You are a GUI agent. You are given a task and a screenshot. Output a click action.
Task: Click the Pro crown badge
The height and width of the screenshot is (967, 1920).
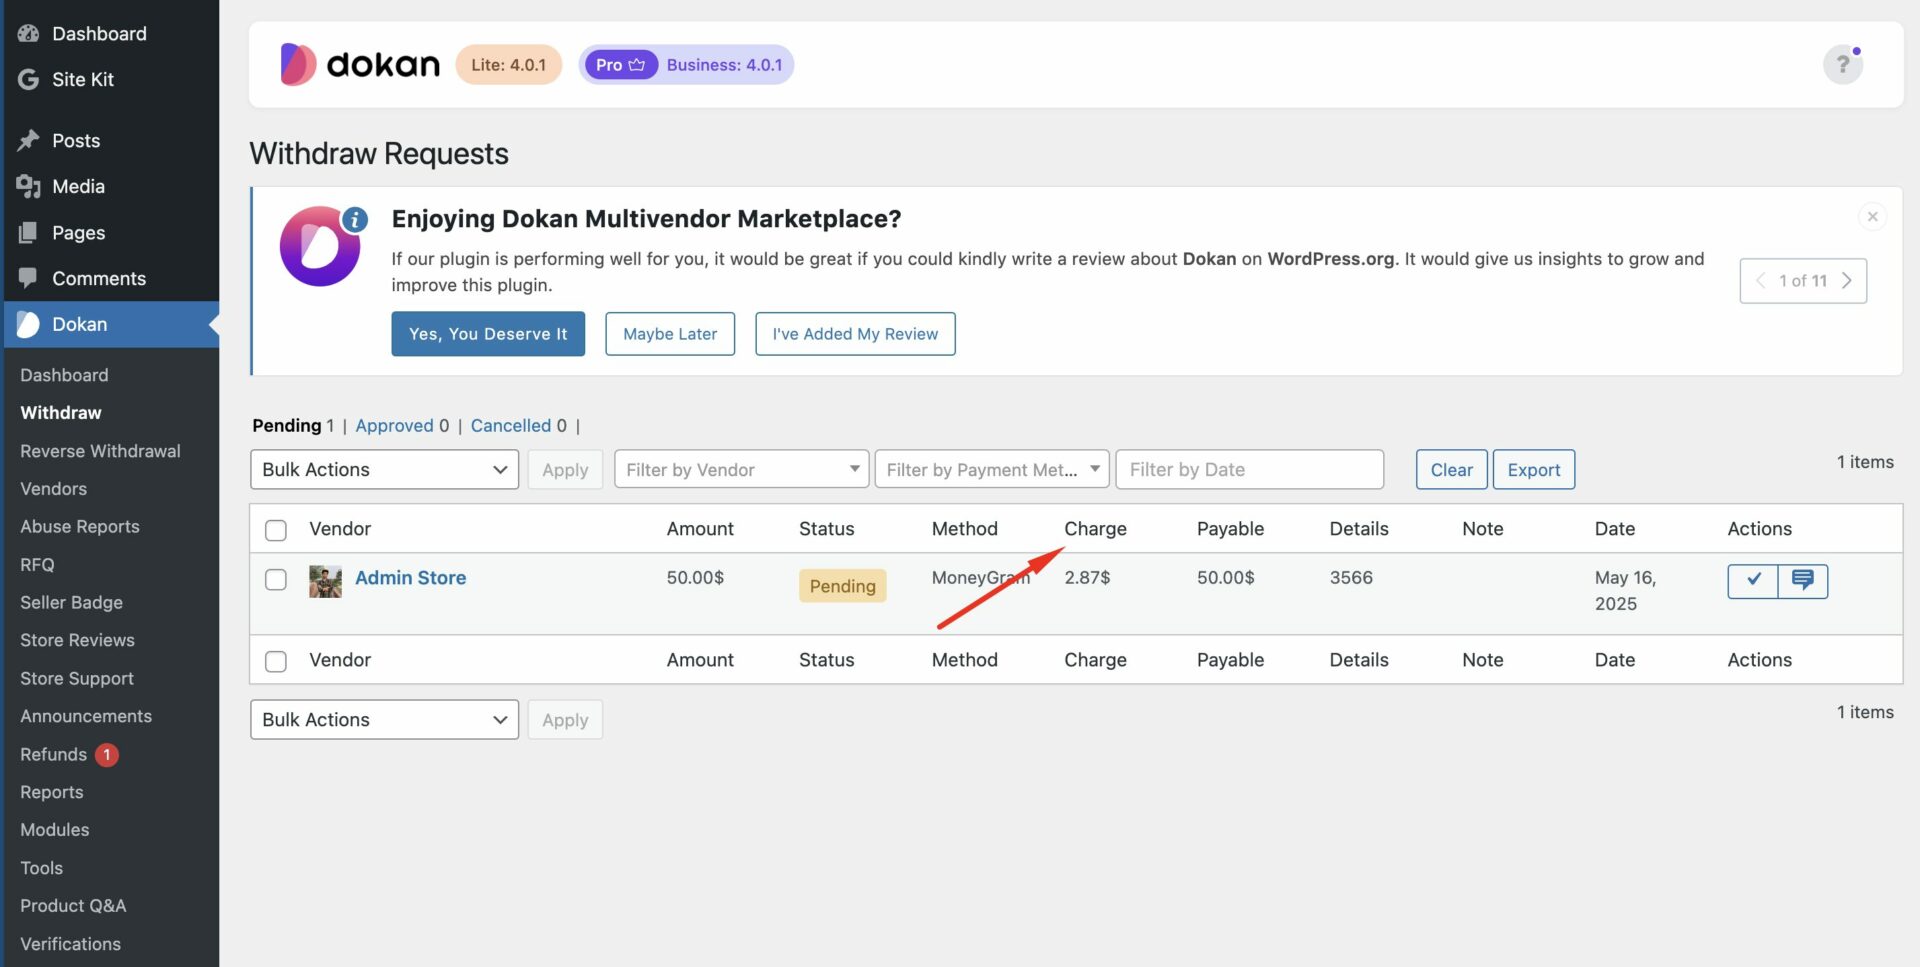tap(620, 65)
